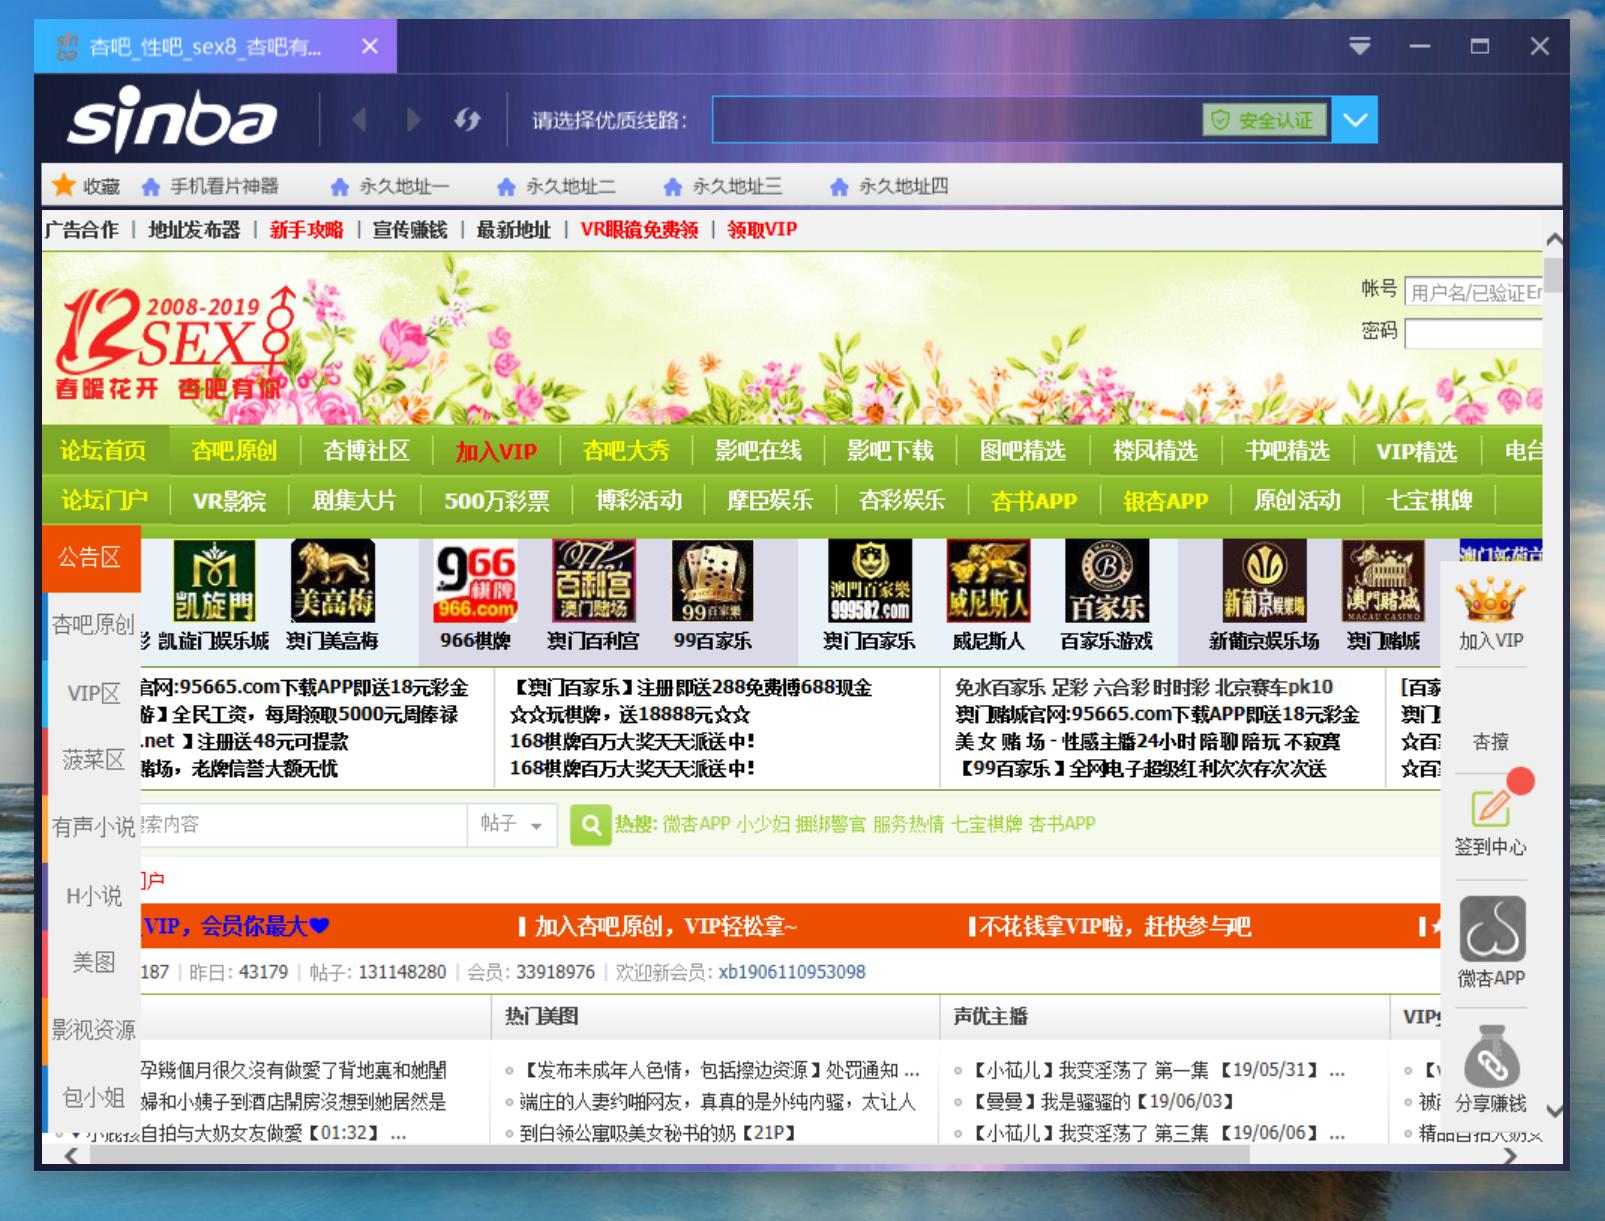Open the 最新地址 link
The image size is (1605, 1221).
(x=513, y=229)
